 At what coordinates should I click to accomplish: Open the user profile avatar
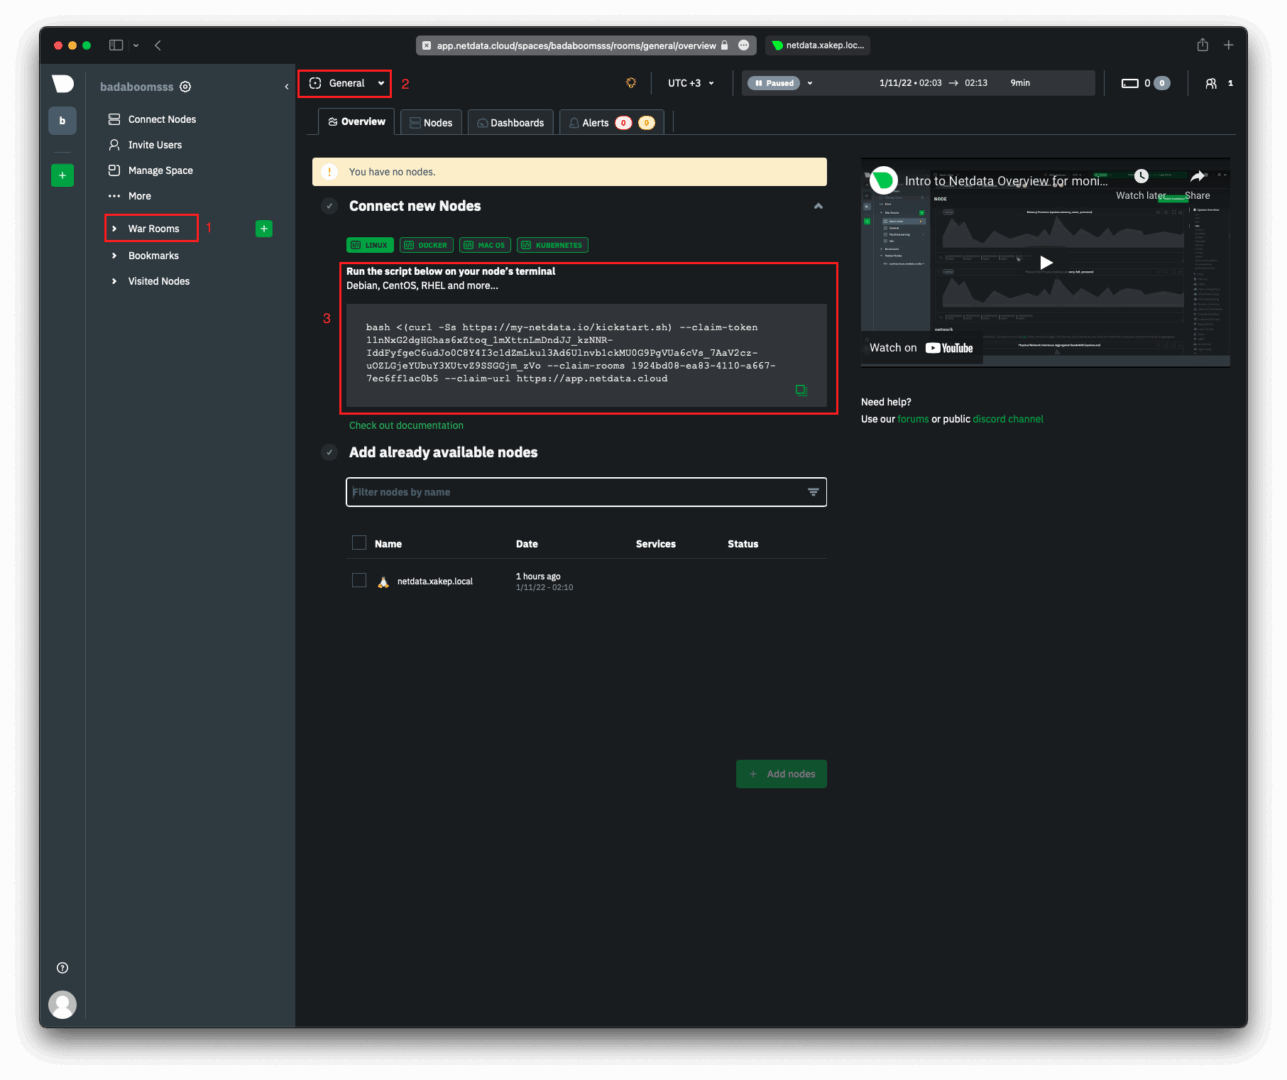[x=62, y=1004]
